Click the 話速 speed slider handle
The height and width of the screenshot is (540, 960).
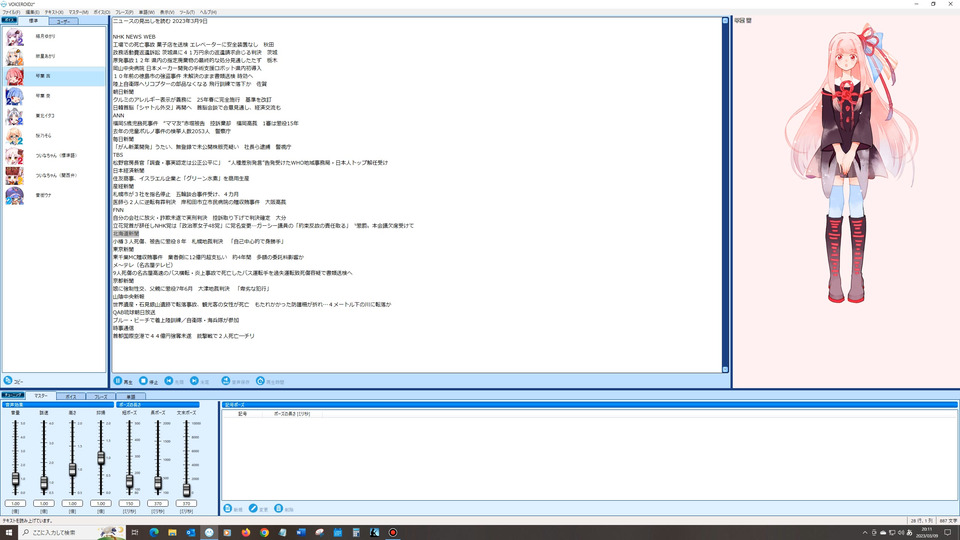[x=44, y=483]
